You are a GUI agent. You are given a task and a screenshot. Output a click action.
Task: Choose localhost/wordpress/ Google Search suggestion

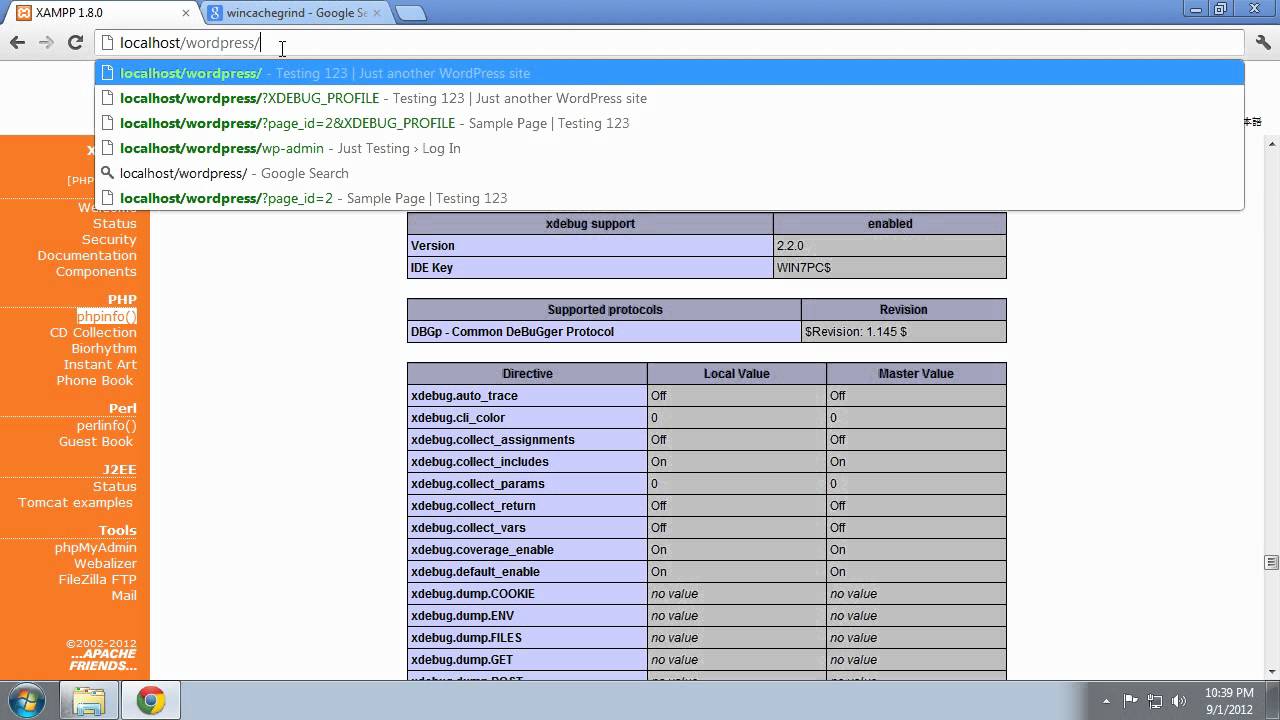[x=670, y=173]
